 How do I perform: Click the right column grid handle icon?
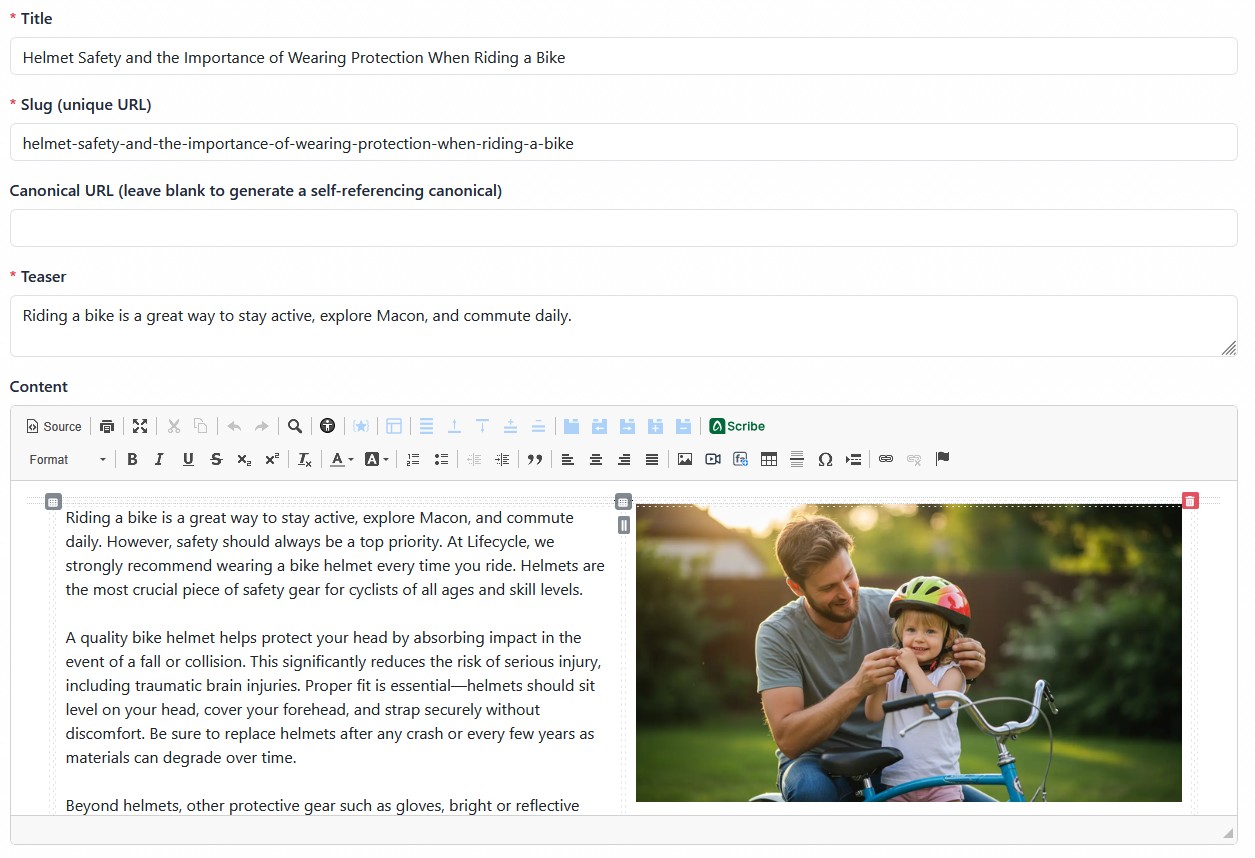(623, 501)
